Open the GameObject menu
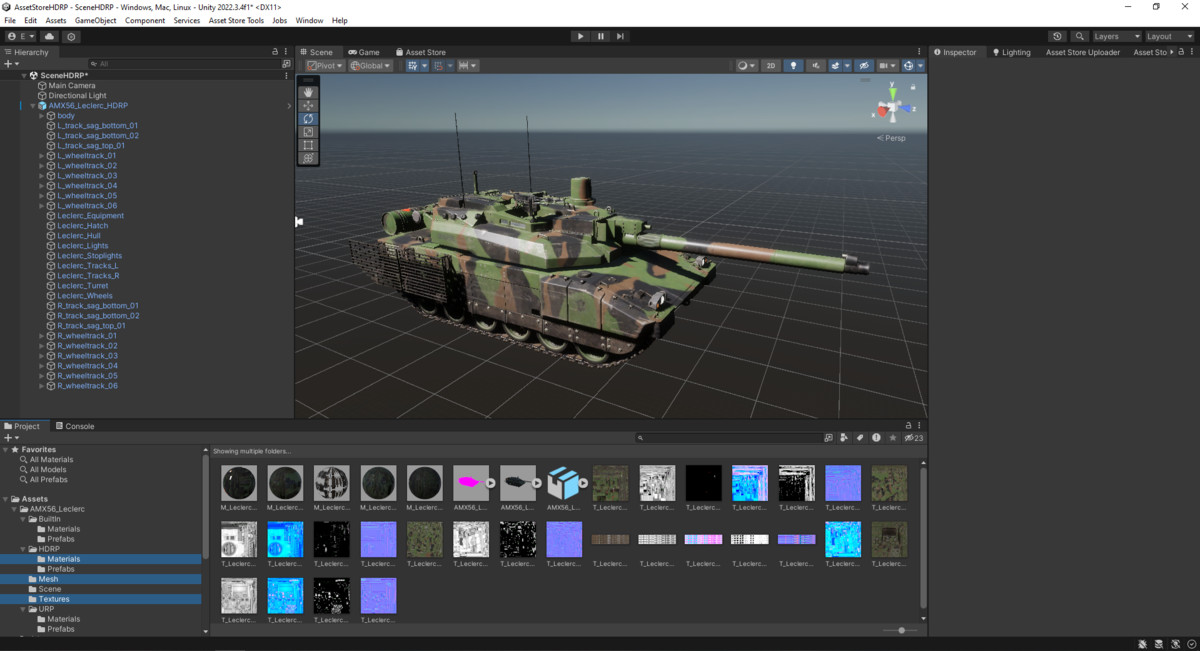This screenshot has height=651, width=1200. [x=95, y=20]
